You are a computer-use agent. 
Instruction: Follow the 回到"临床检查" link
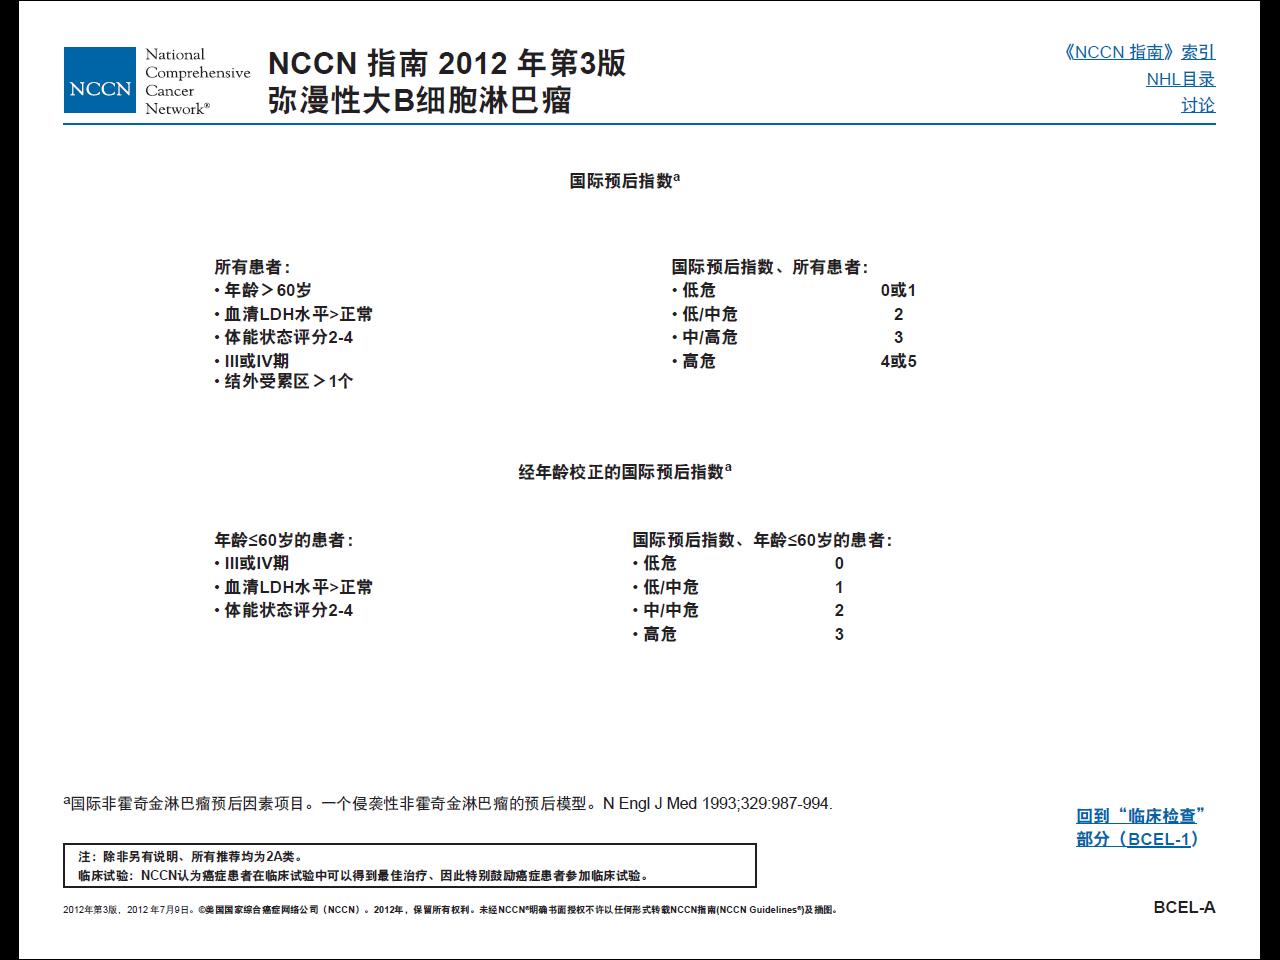coord(1141,816)
